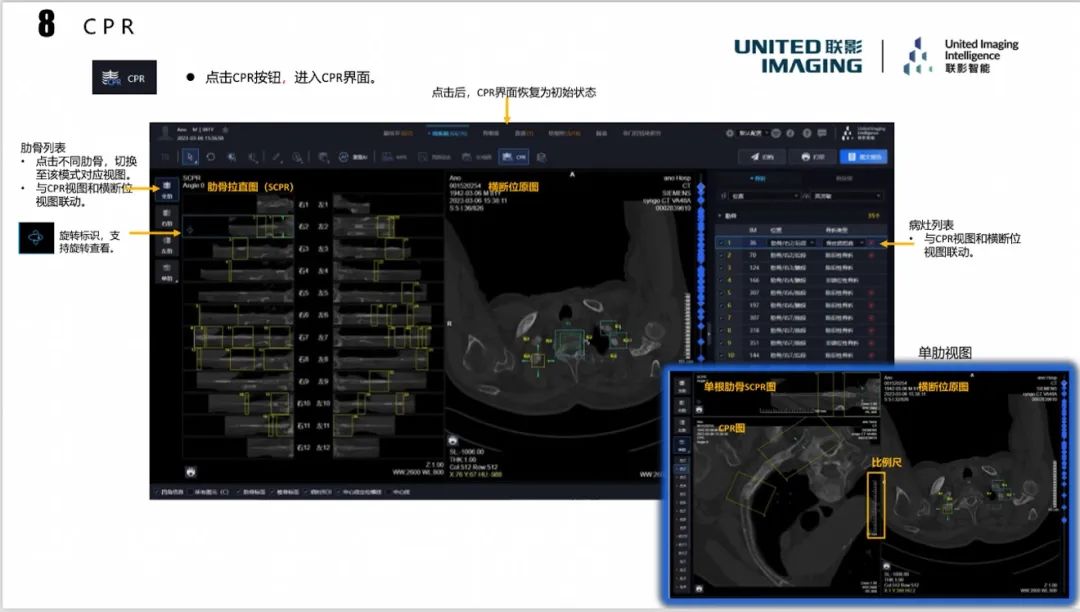The image size is (1080, 612).
Task: Click the vertical scale ruler in the axial view
Action: tap(686, 325)
